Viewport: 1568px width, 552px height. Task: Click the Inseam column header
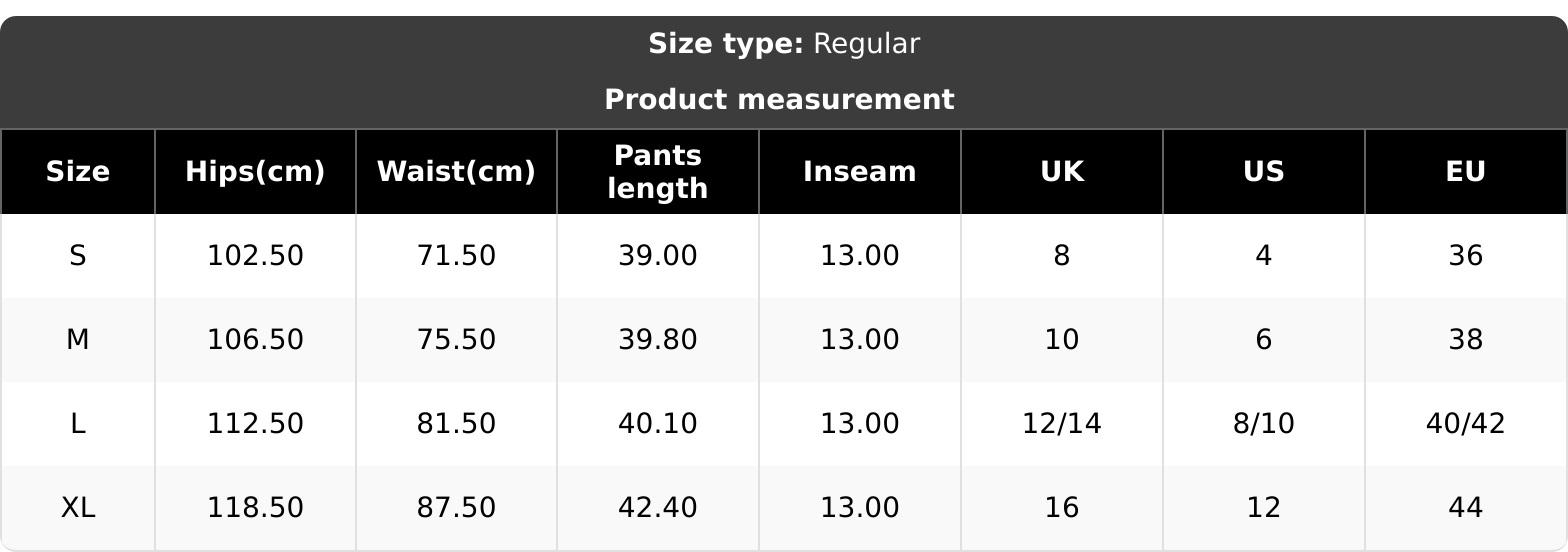click(x=860, y=172)
